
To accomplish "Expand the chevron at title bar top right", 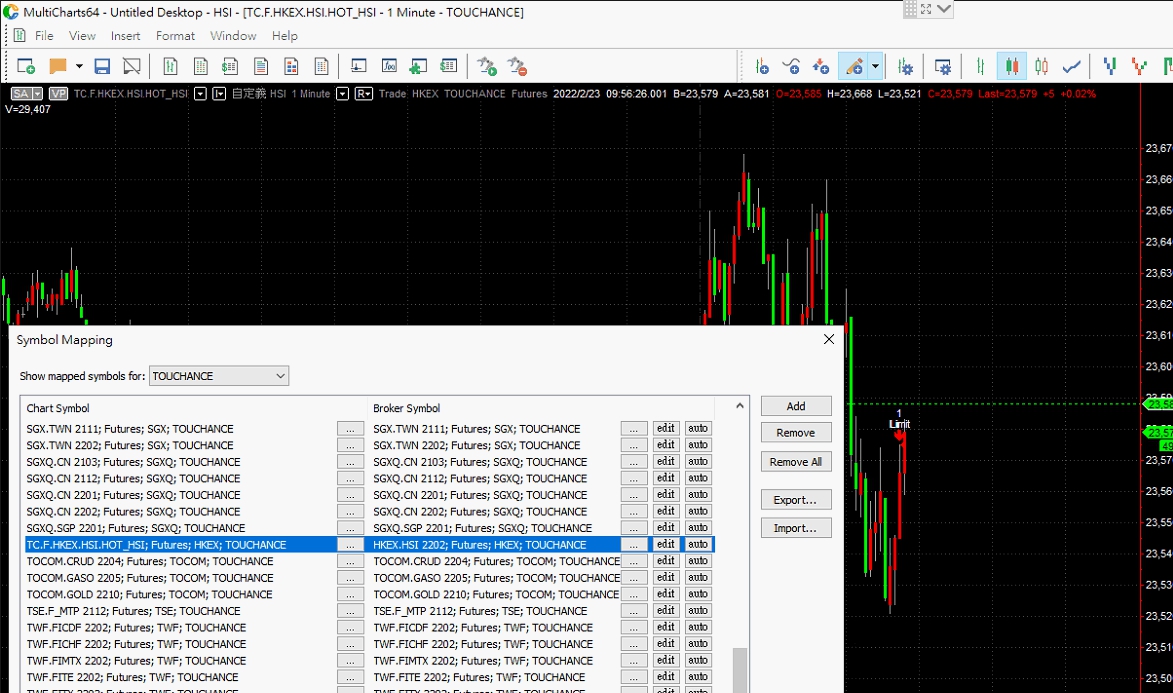I will (x=943, y=9).
